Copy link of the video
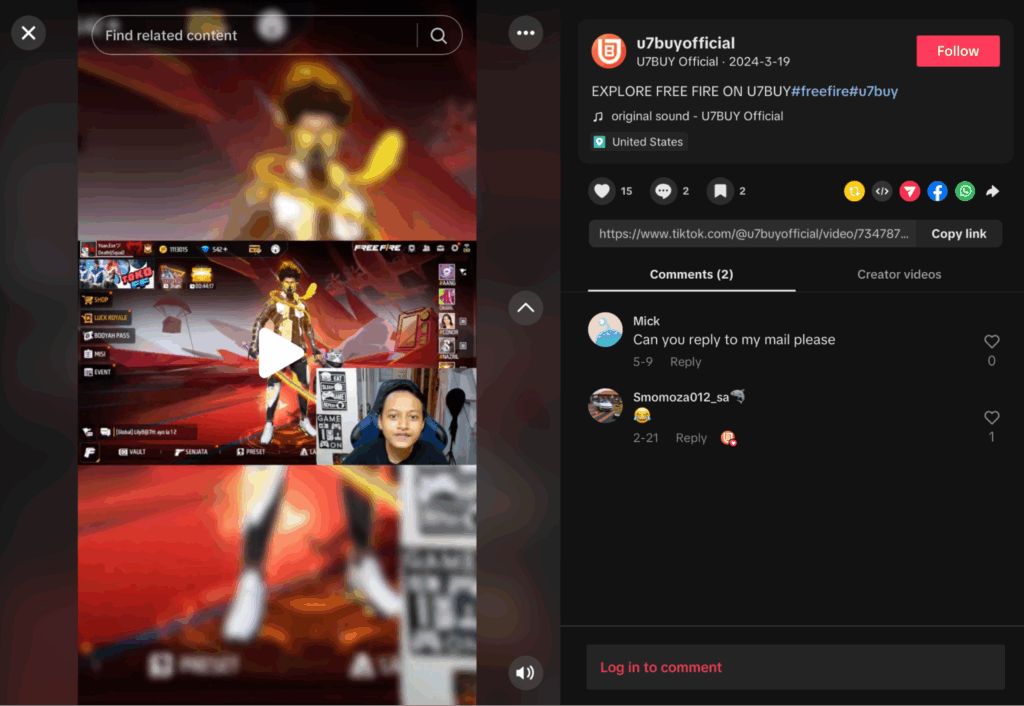The width and height of the screenshot is (1024, 706). [958, 234]
